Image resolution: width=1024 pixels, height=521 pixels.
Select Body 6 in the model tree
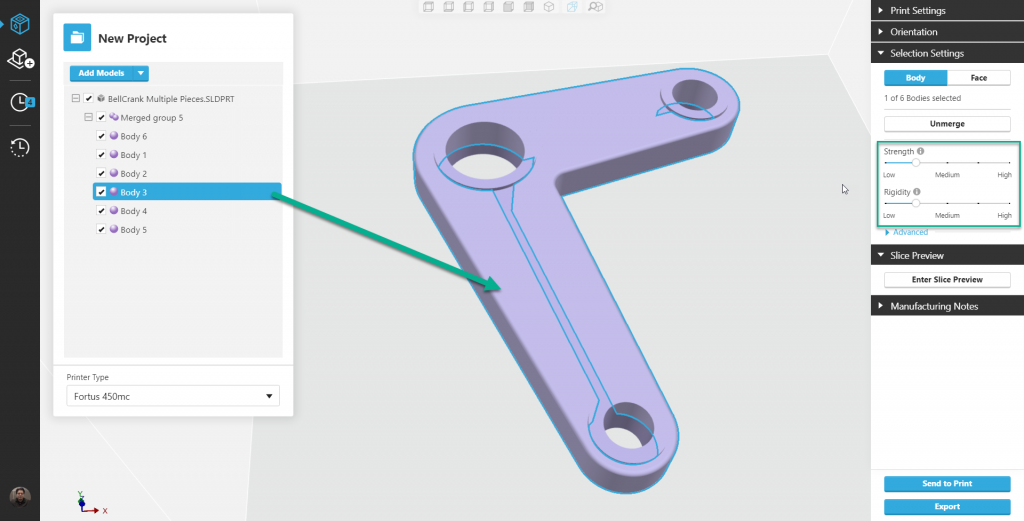pyautogui.click(x=133, y=136)
